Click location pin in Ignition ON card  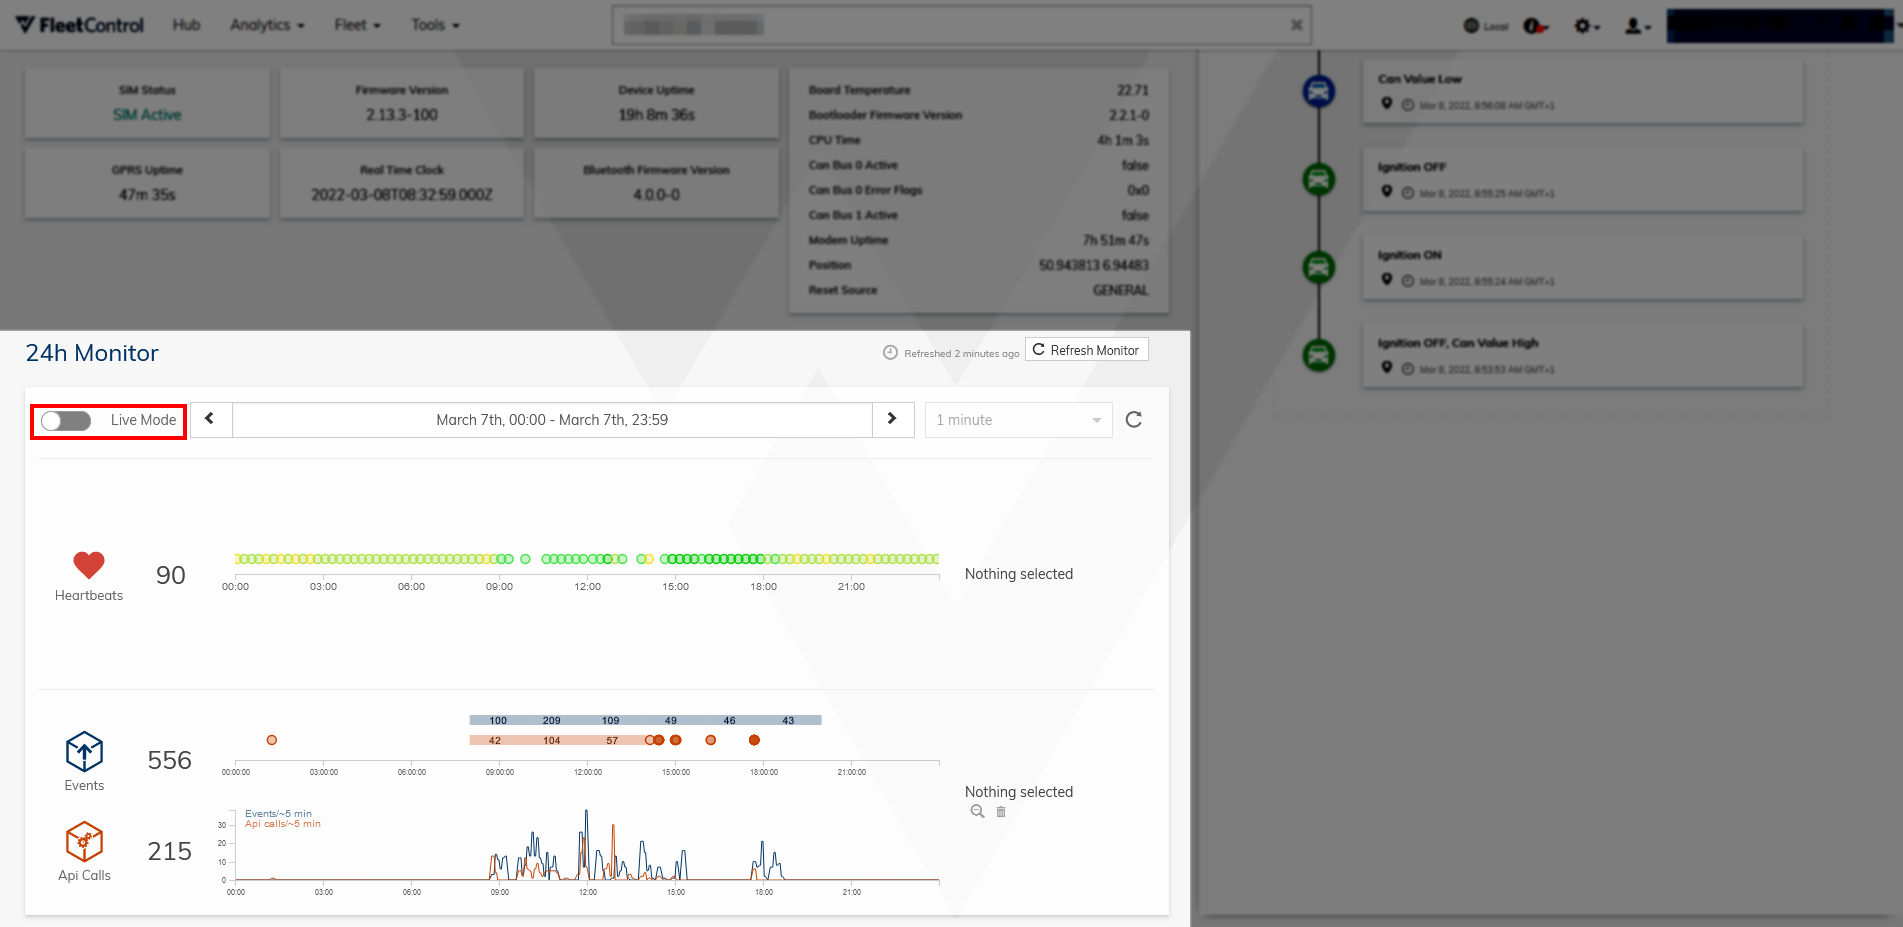pyautogui.click(x=1386, y=280)
